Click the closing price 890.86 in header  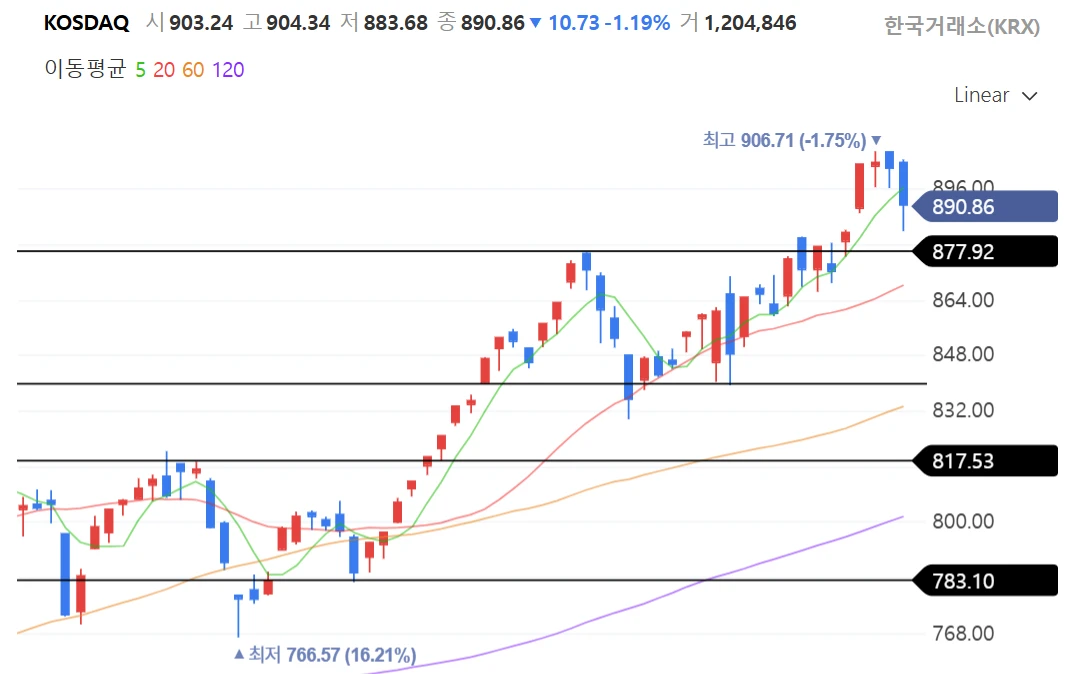click(x=492, y=22)
